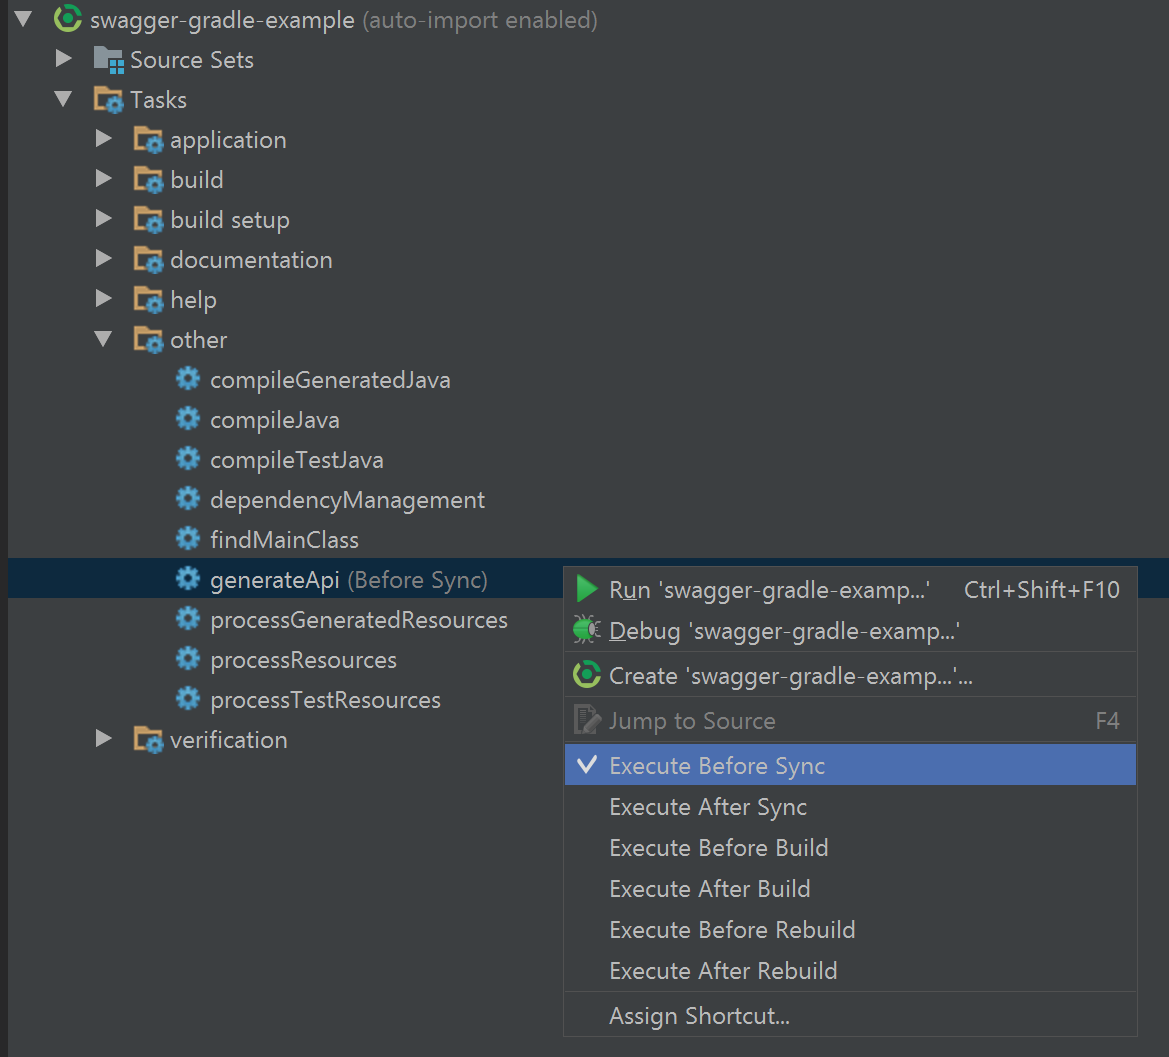The width and height of the screenshot is (1169, 1057).
Task: Choose Assign Shortcut... from context menu
Action: tap(699, 1016)
